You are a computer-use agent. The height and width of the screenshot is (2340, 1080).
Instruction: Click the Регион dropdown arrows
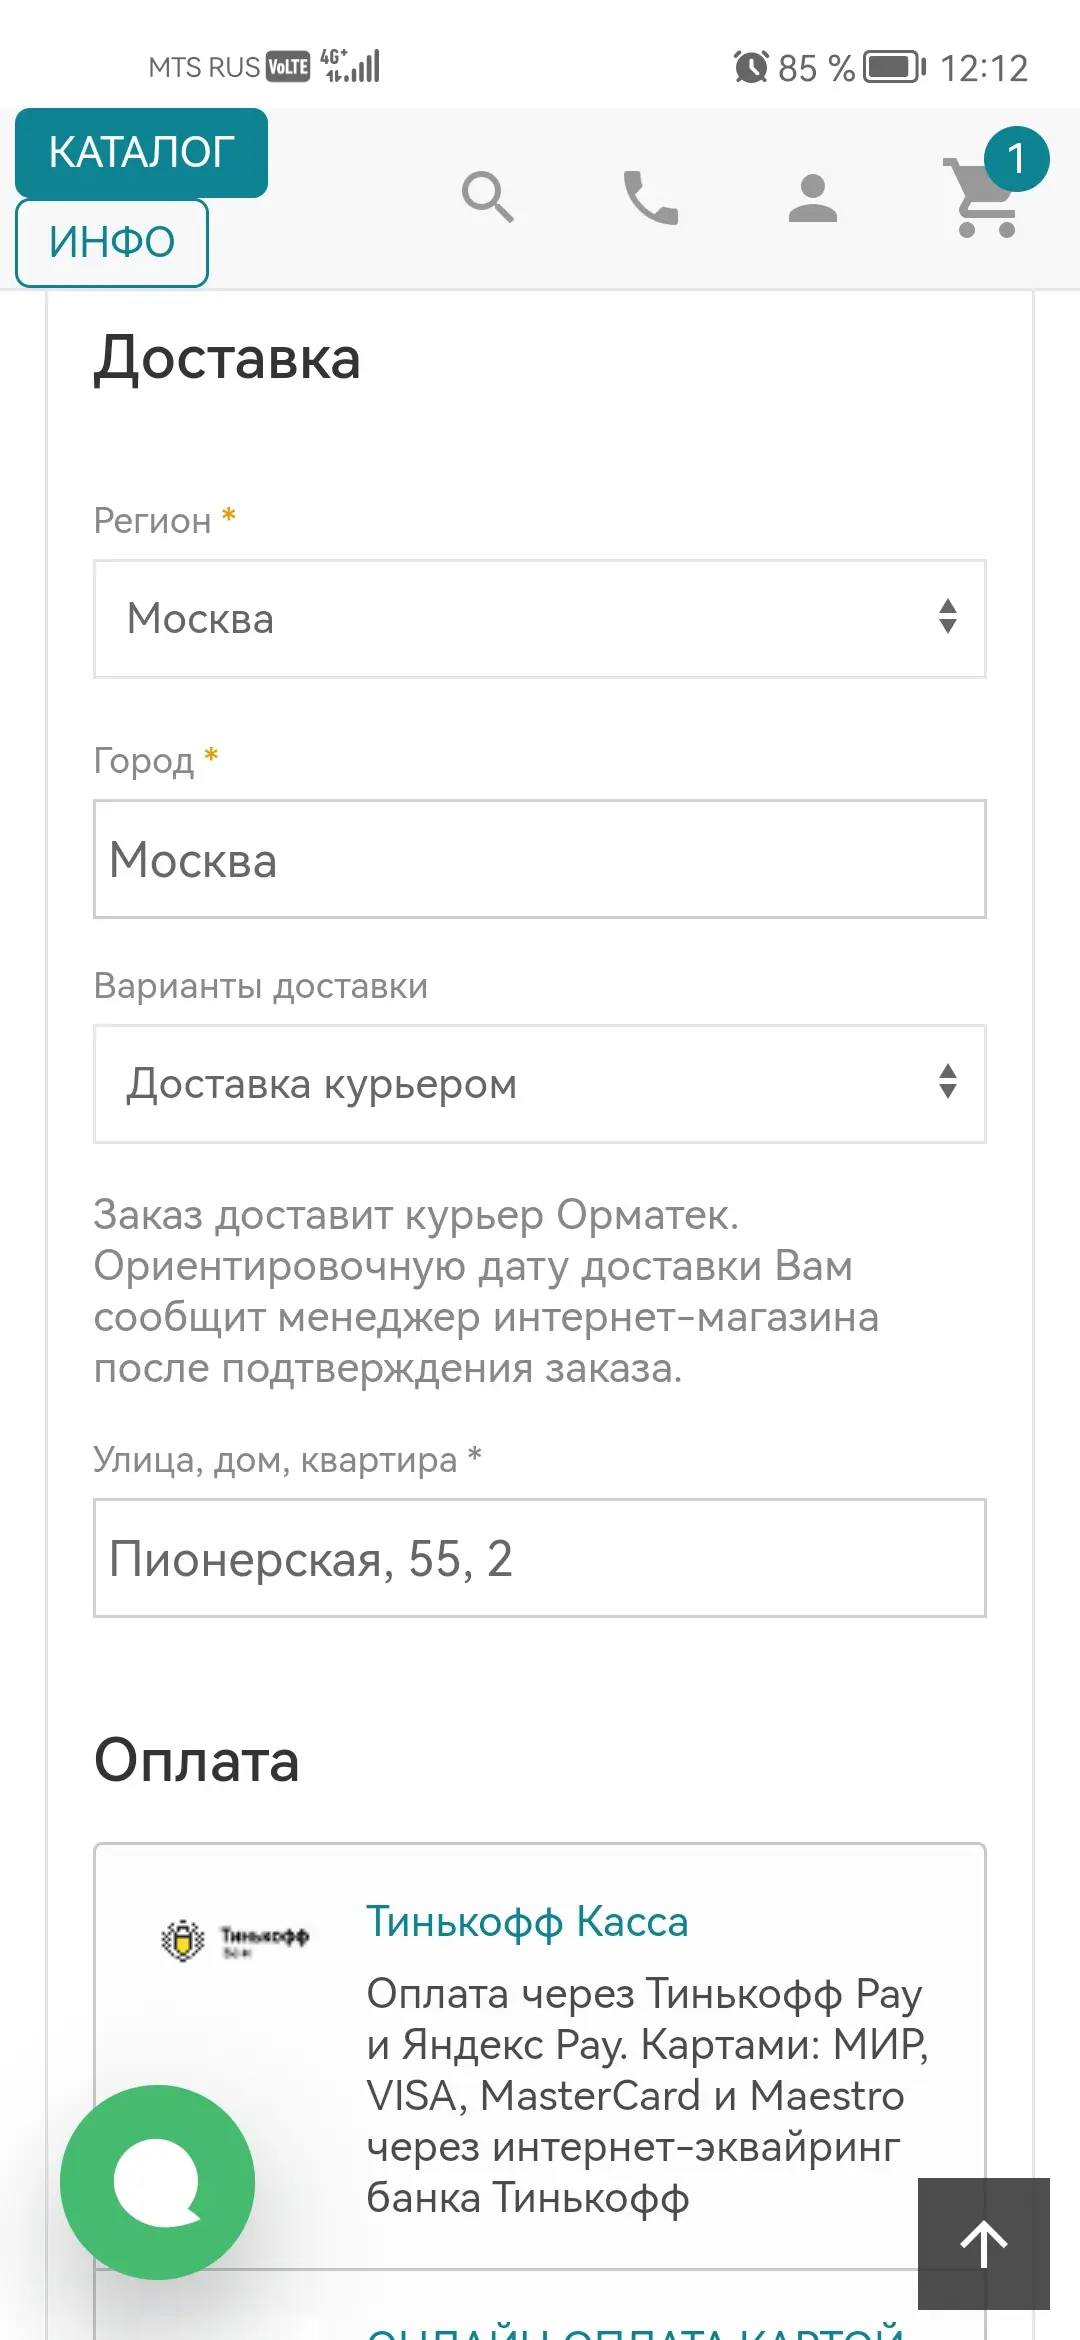coord(947,617)
